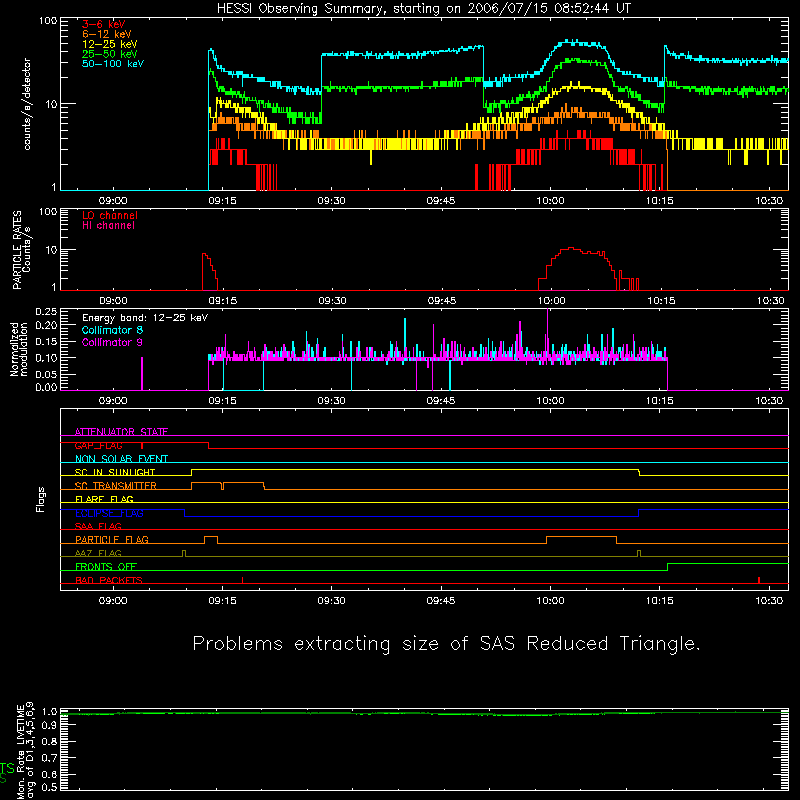800x800 pixels.
Task: Click the 0.15 value on the modulation y-axis
Action: coord(46,342)
